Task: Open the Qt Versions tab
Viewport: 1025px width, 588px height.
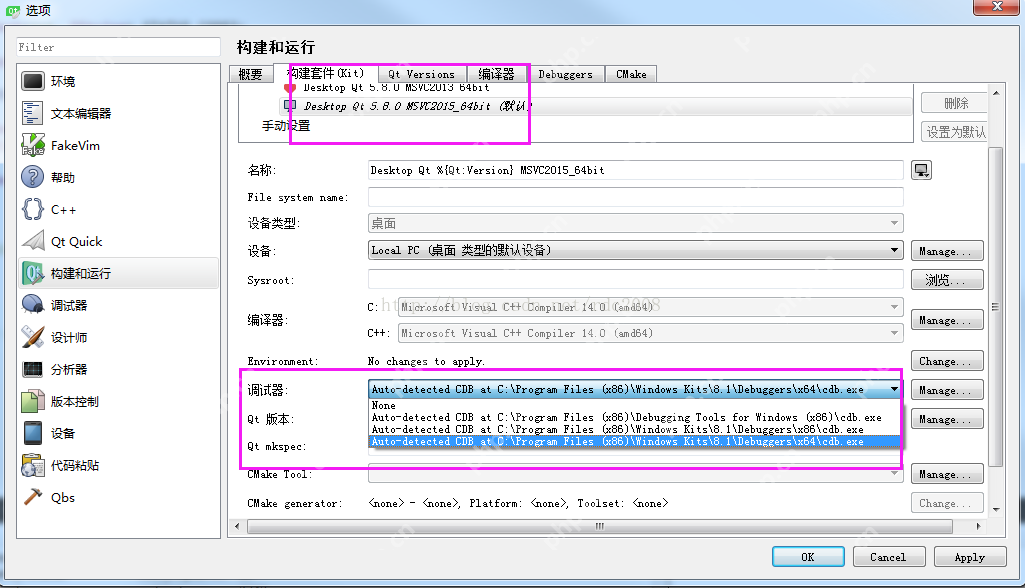Action: click(422, 75)
